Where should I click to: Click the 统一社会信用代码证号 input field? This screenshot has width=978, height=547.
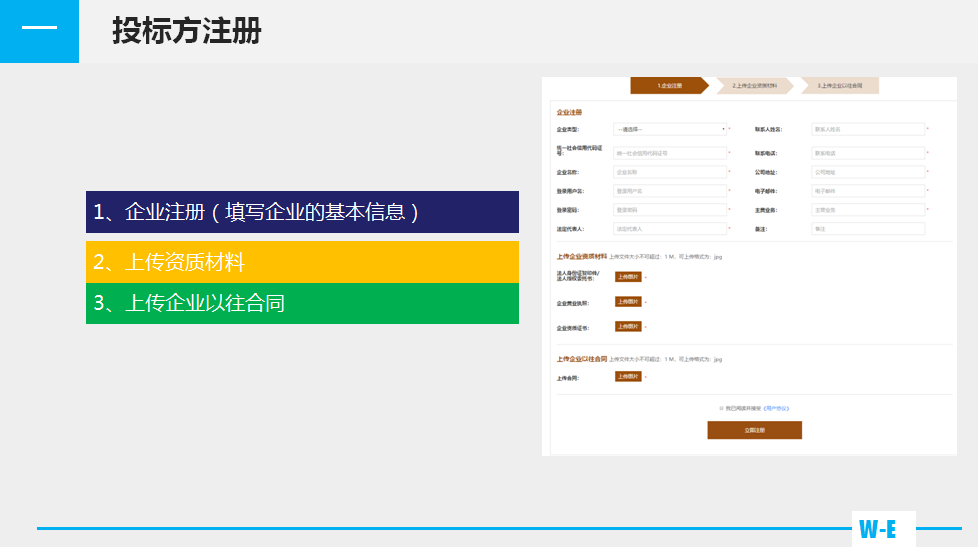pyautogui.click(x=669, y=153)
